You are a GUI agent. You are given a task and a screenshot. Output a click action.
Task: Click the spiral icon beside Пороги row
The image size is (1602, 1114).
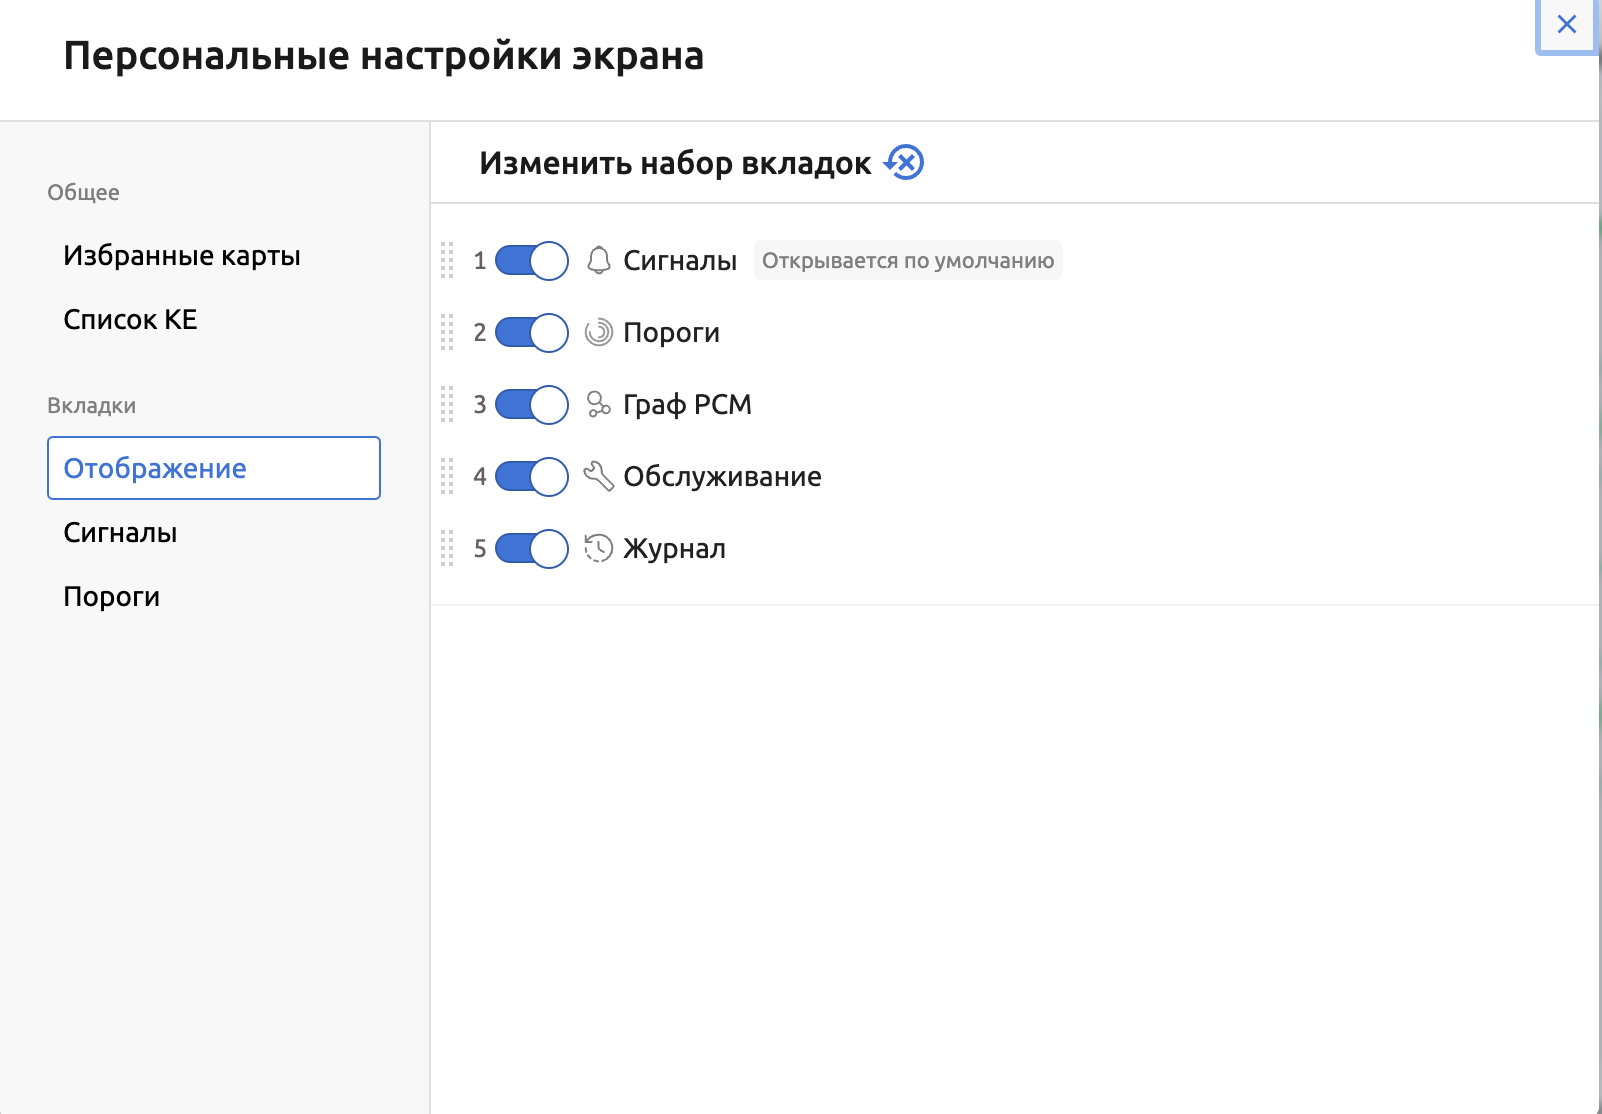coord(599,332)
